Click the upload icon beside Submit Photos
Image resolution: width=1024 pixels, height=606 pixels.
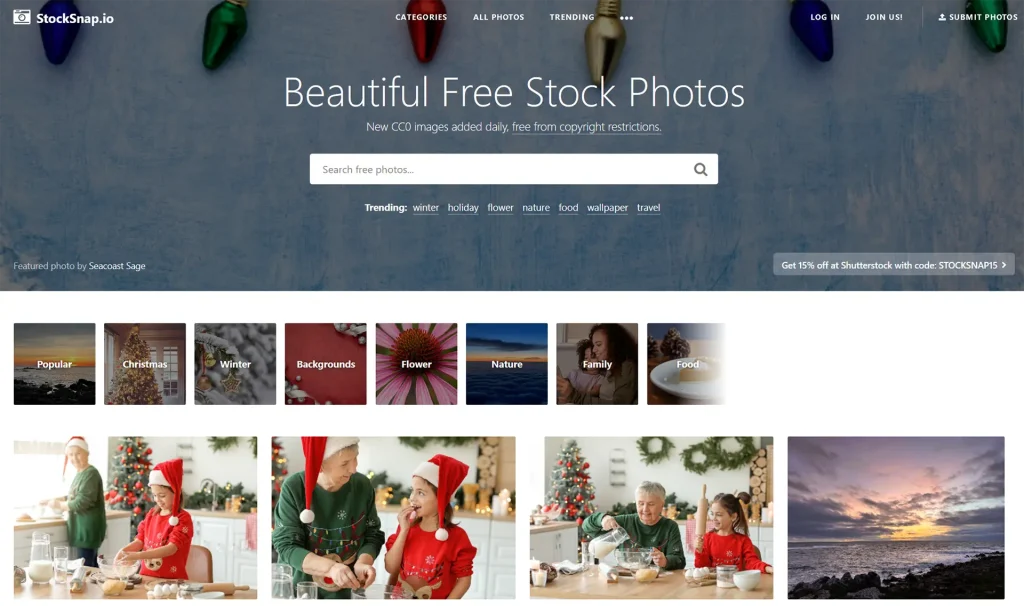942,18
